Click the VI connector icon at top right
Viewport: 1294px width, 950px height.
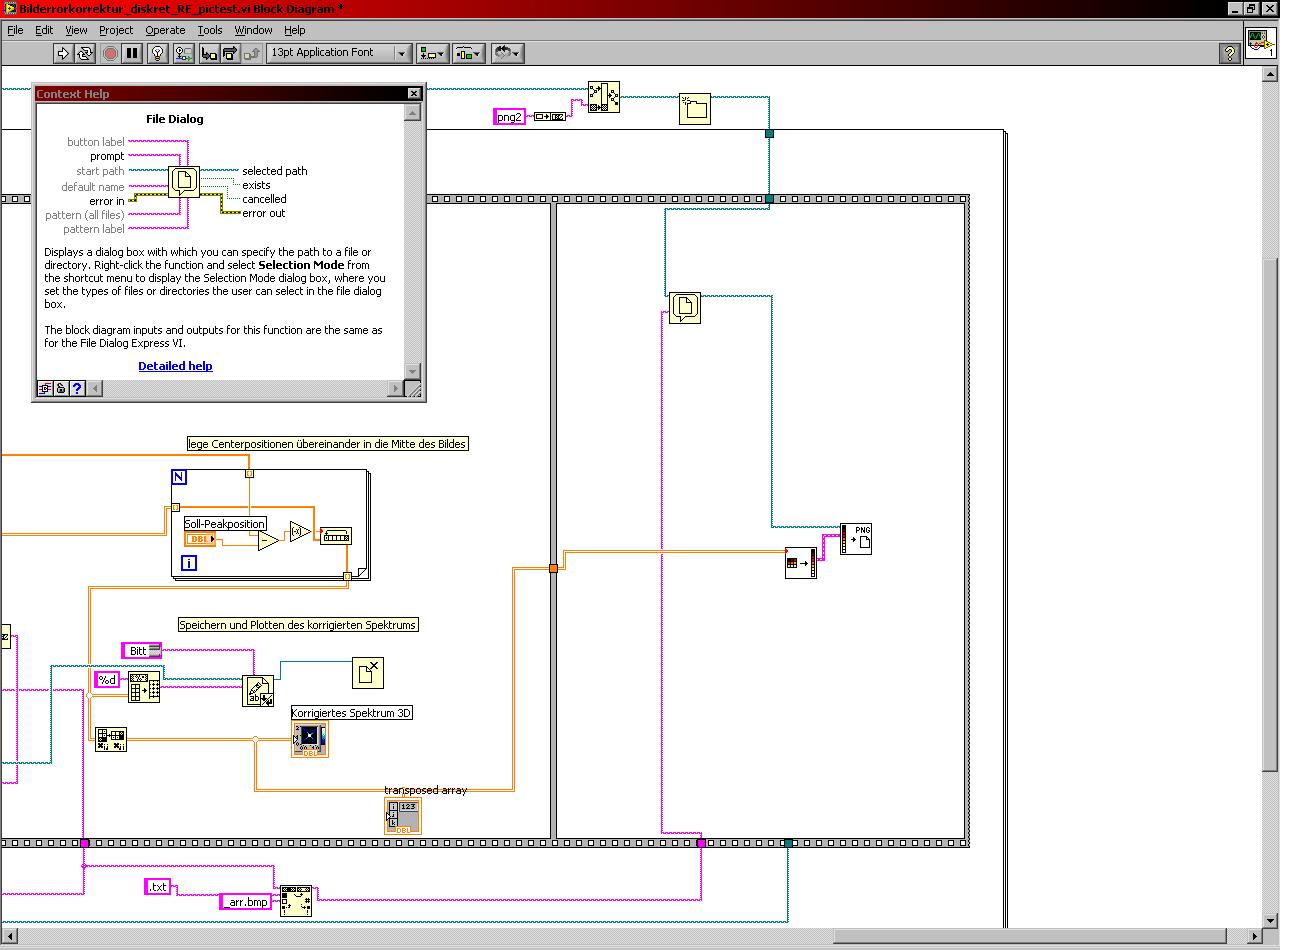(1259, 44)
